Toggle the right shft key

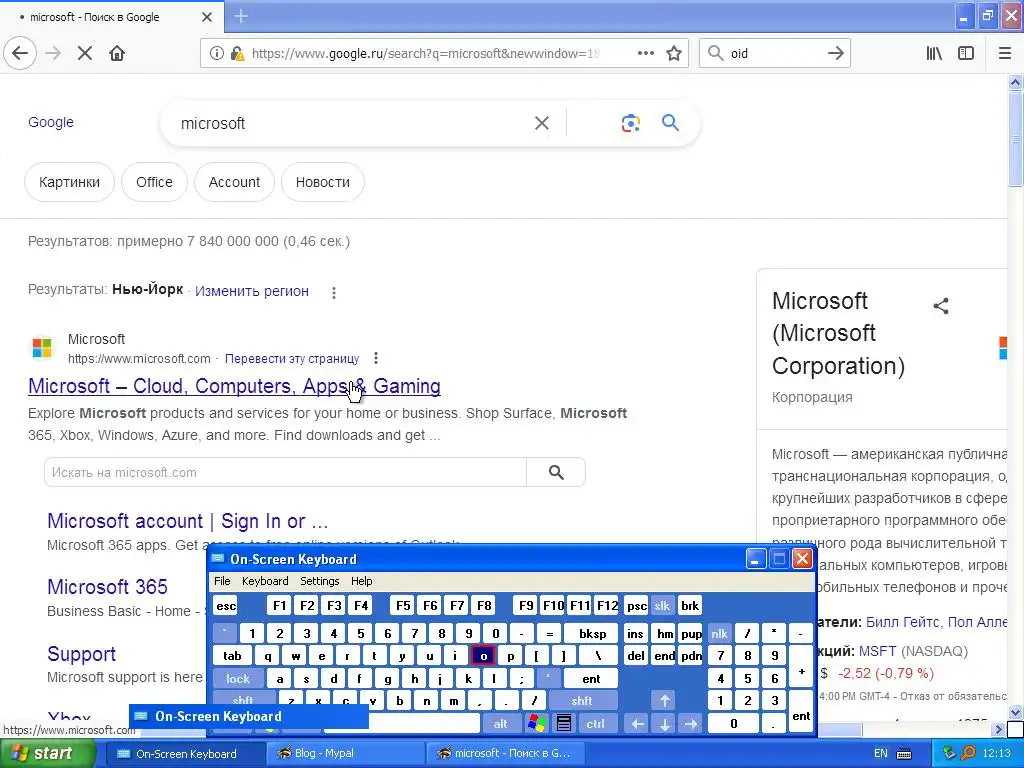pos(582,701)
